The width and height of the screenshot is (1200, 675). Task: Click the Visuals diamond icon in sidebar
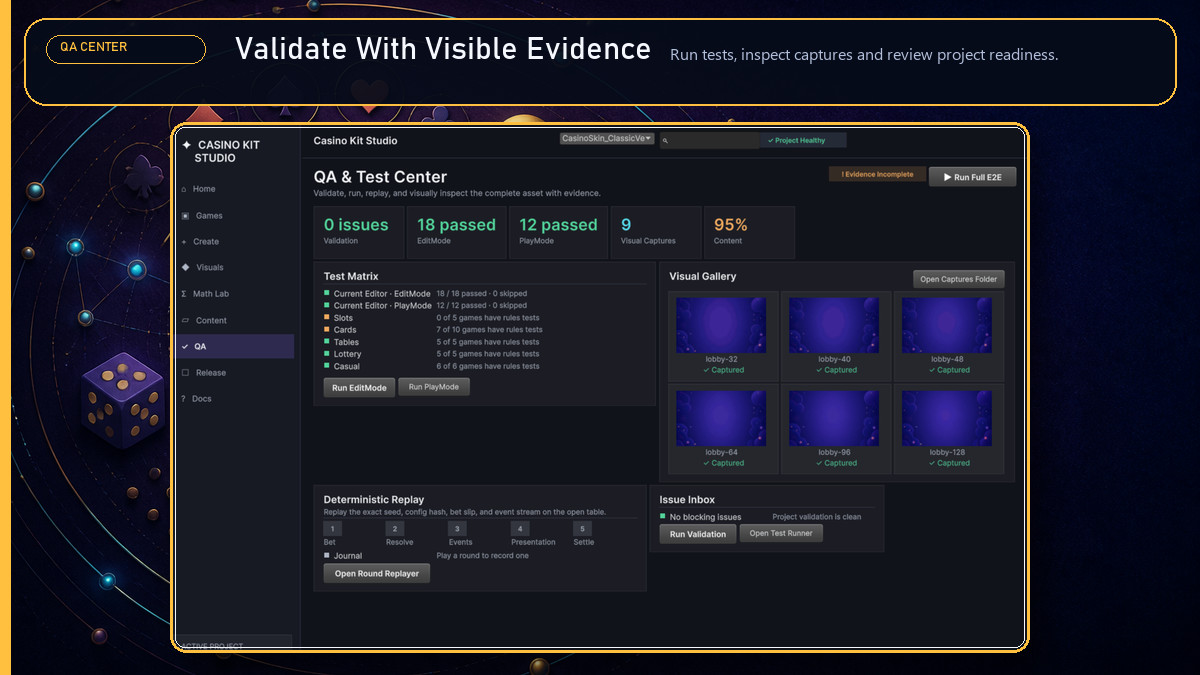click(185, 268)
